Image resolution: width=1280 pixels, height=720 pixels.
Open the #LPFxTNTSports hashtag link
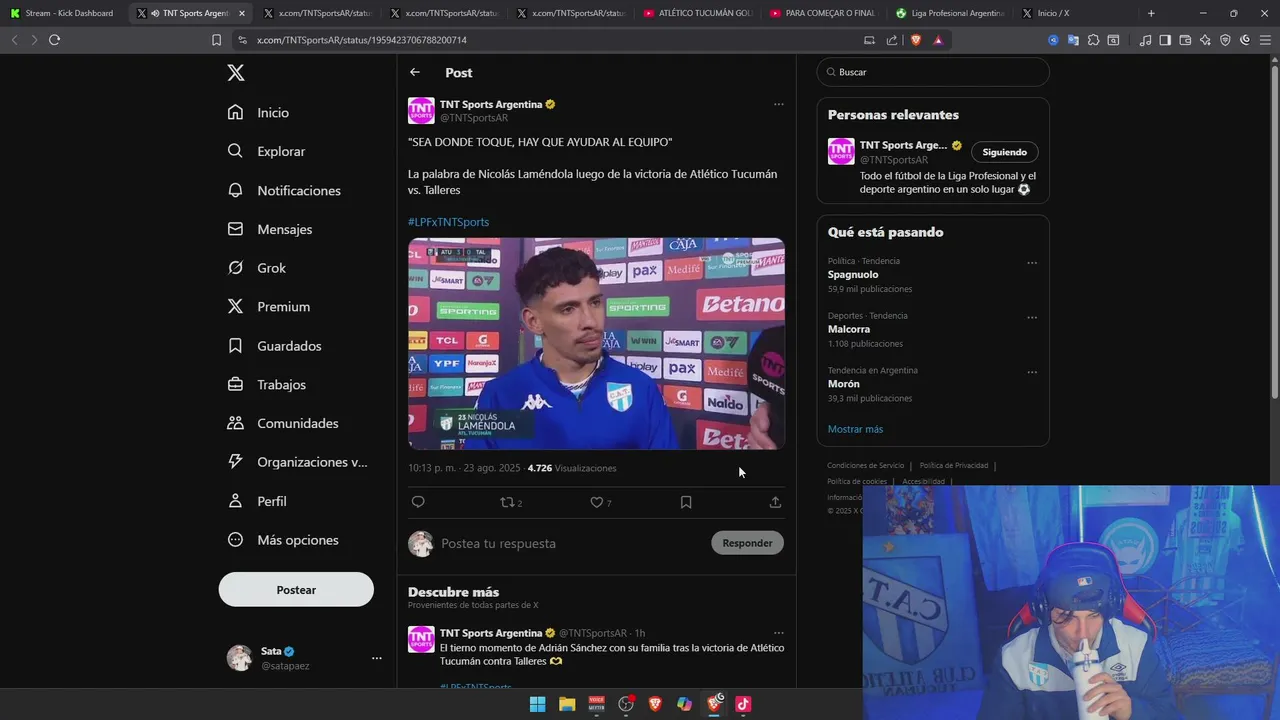(x=448, y=222)
